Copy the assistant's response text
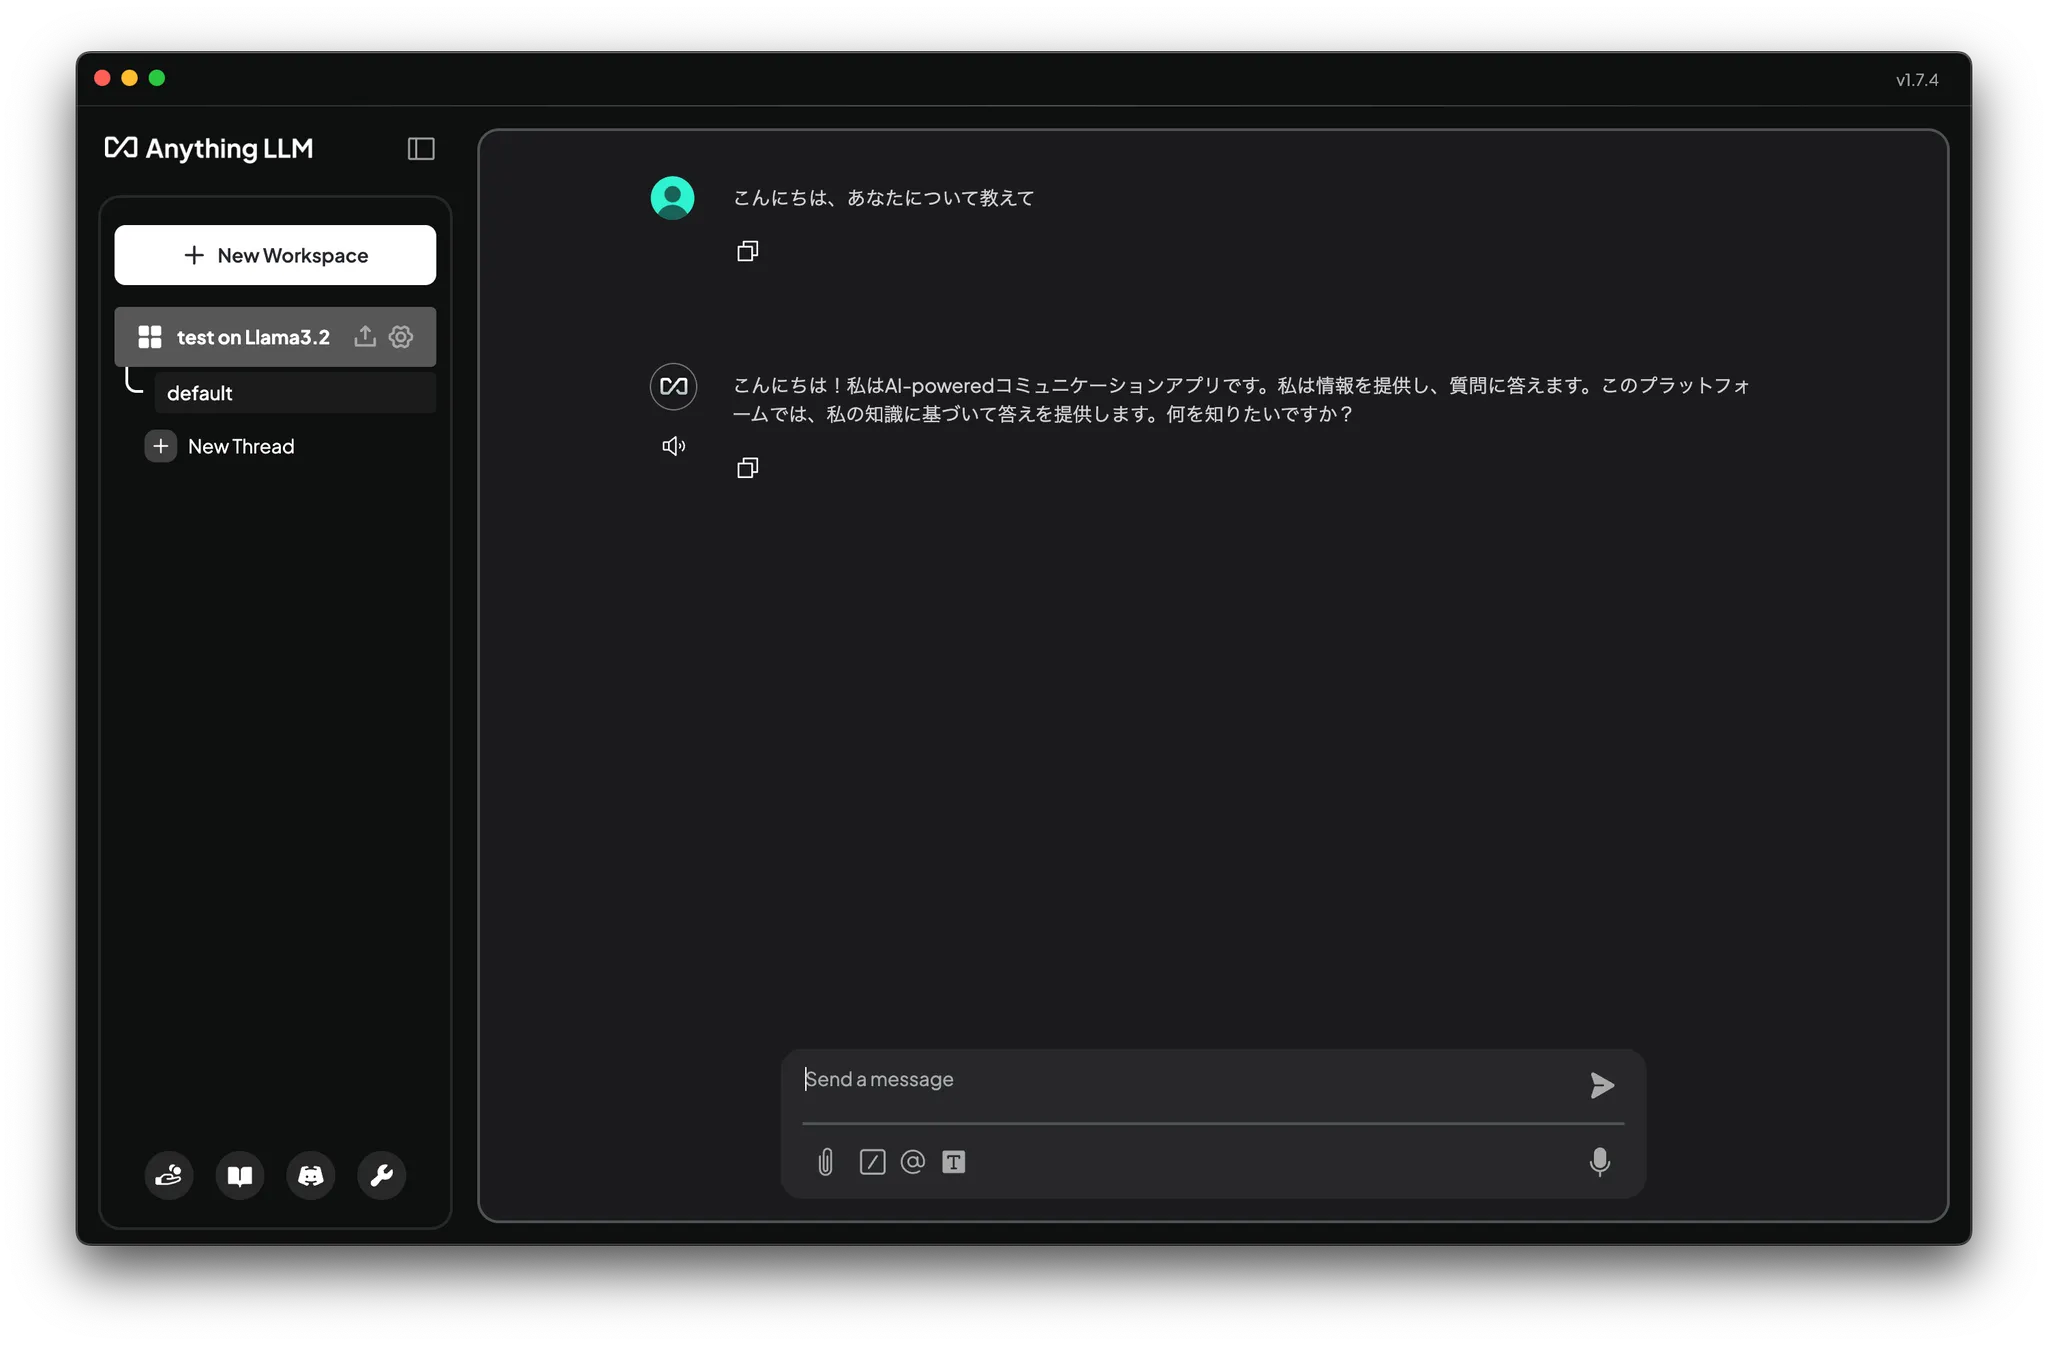This screenshot has height=1346, width=2048. click(x=747, y=468)
